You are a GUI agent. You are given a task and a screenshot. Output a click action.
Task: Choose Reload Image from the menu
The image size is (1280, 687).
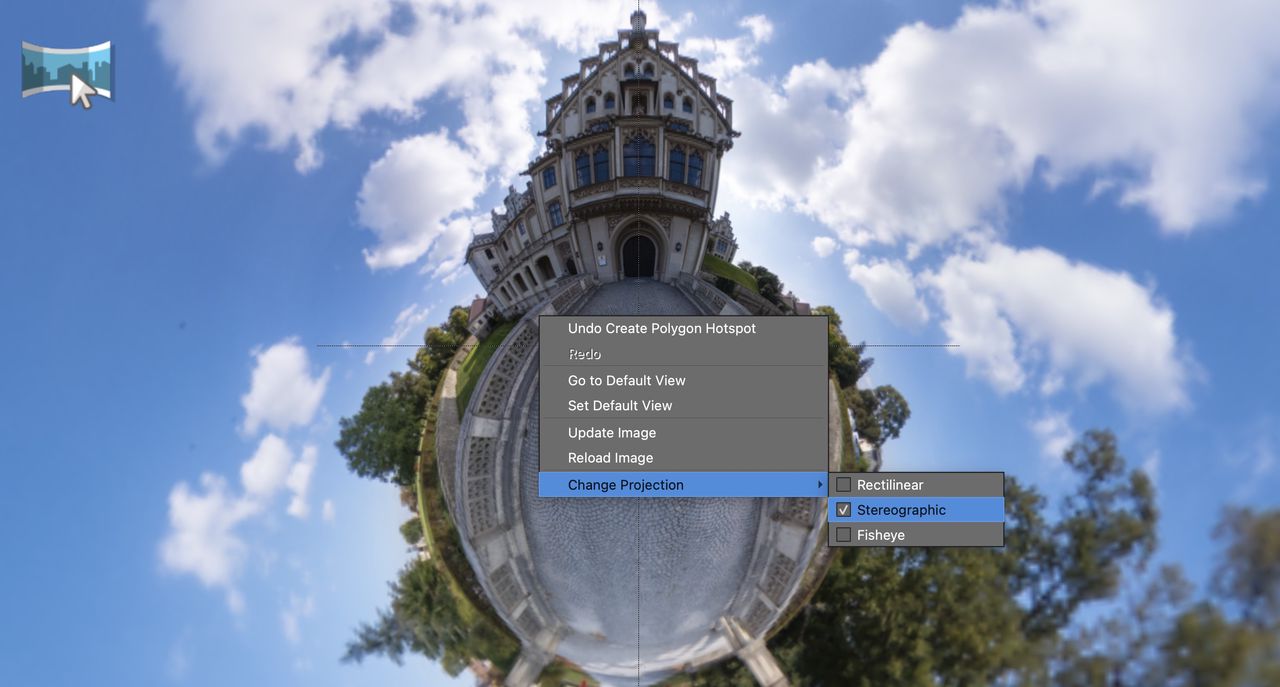point(609,457)
